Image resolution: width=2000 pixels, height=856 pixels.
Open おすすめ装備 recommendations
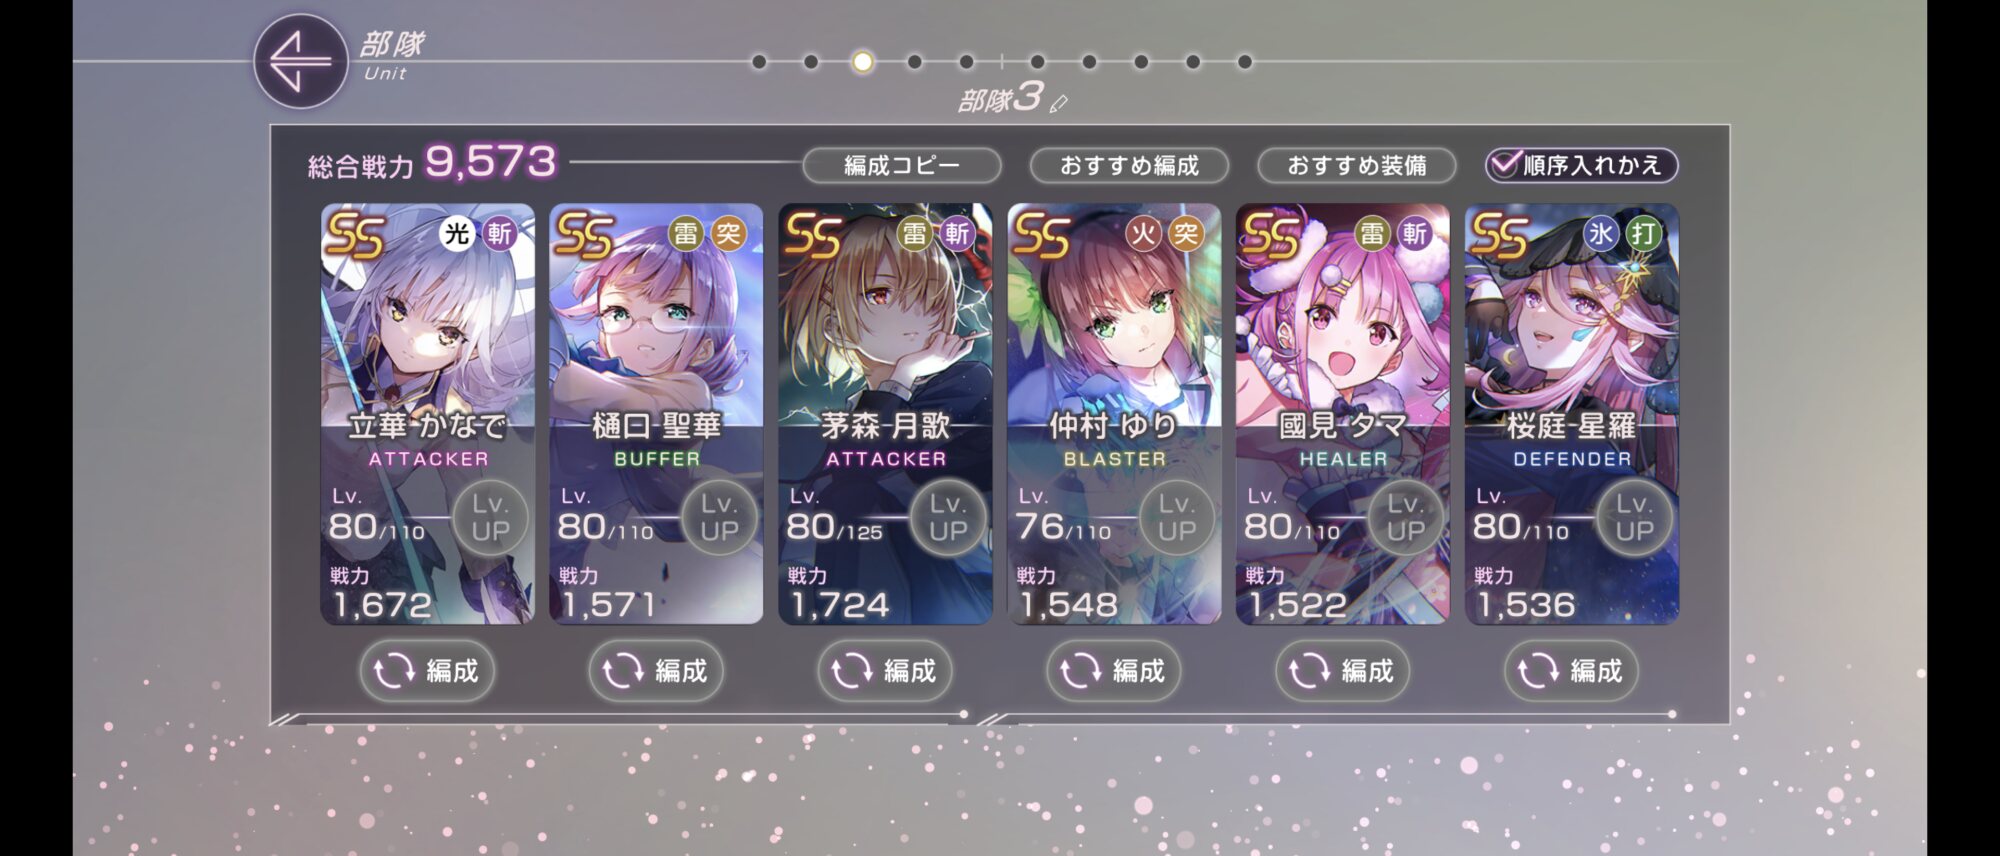[1357, 165]
